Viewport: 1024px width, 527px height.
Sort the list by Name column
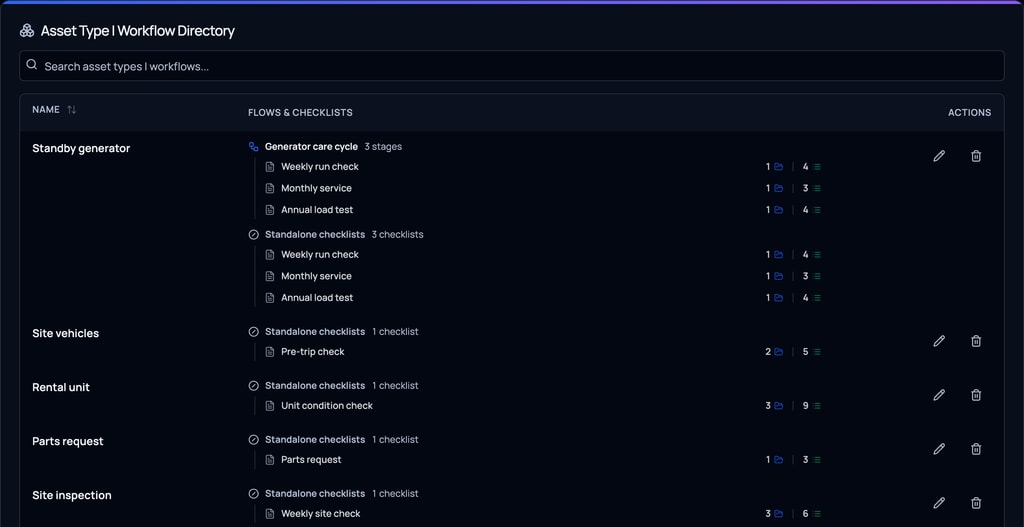point(72,110)
